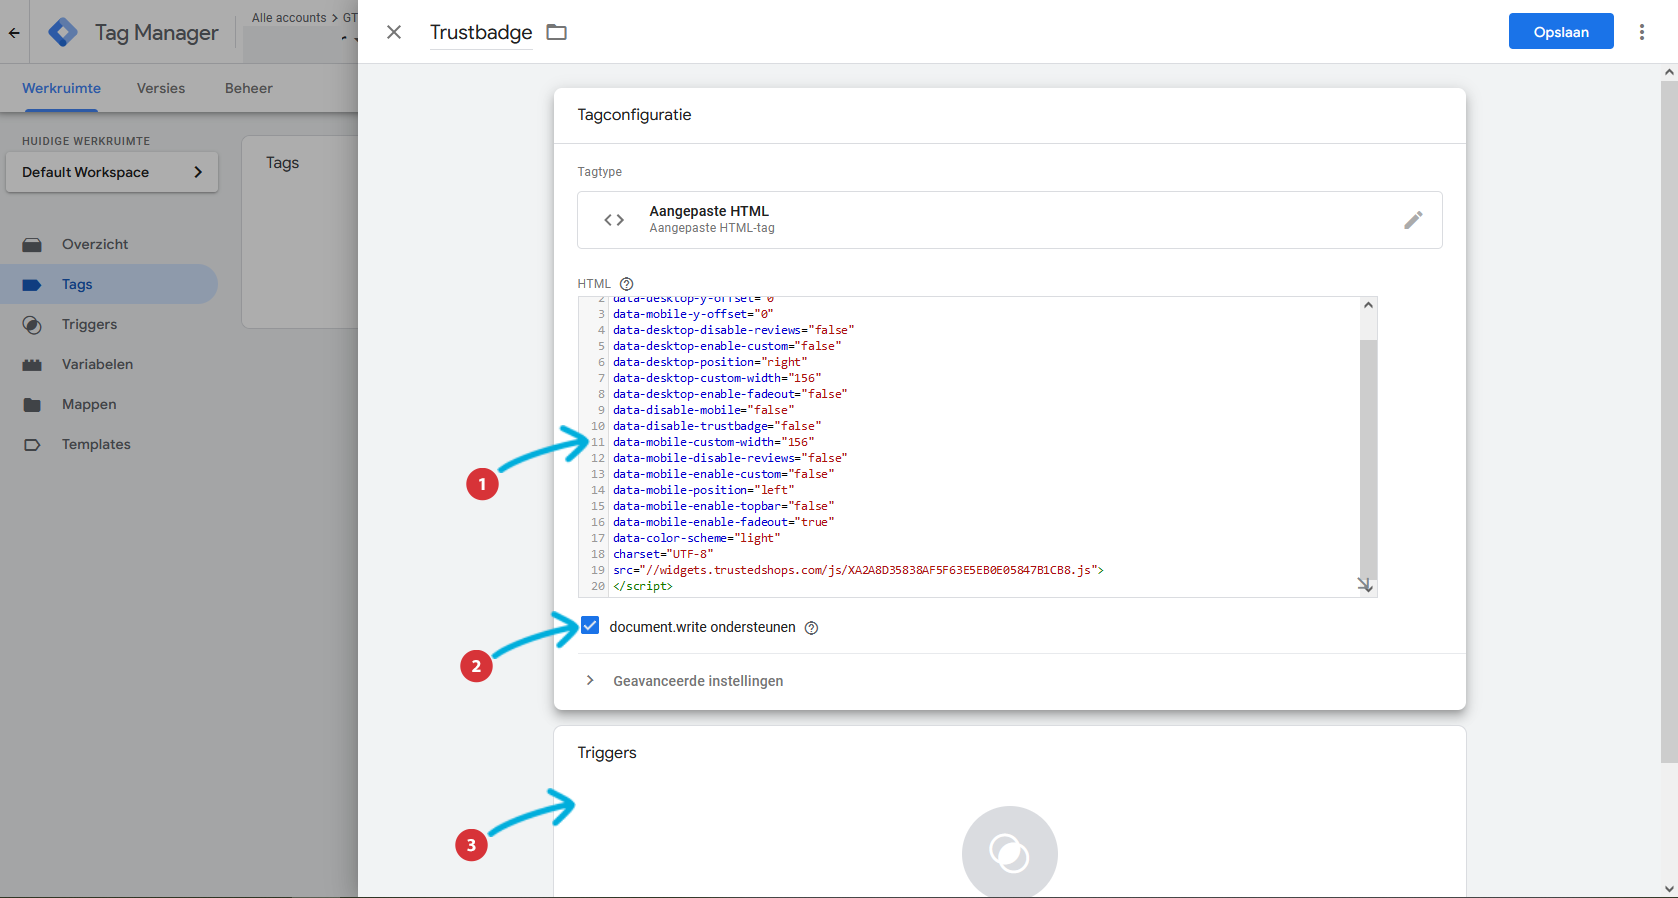Open the Werkruimte tab
1678x898 pixels.
[61, 88]
